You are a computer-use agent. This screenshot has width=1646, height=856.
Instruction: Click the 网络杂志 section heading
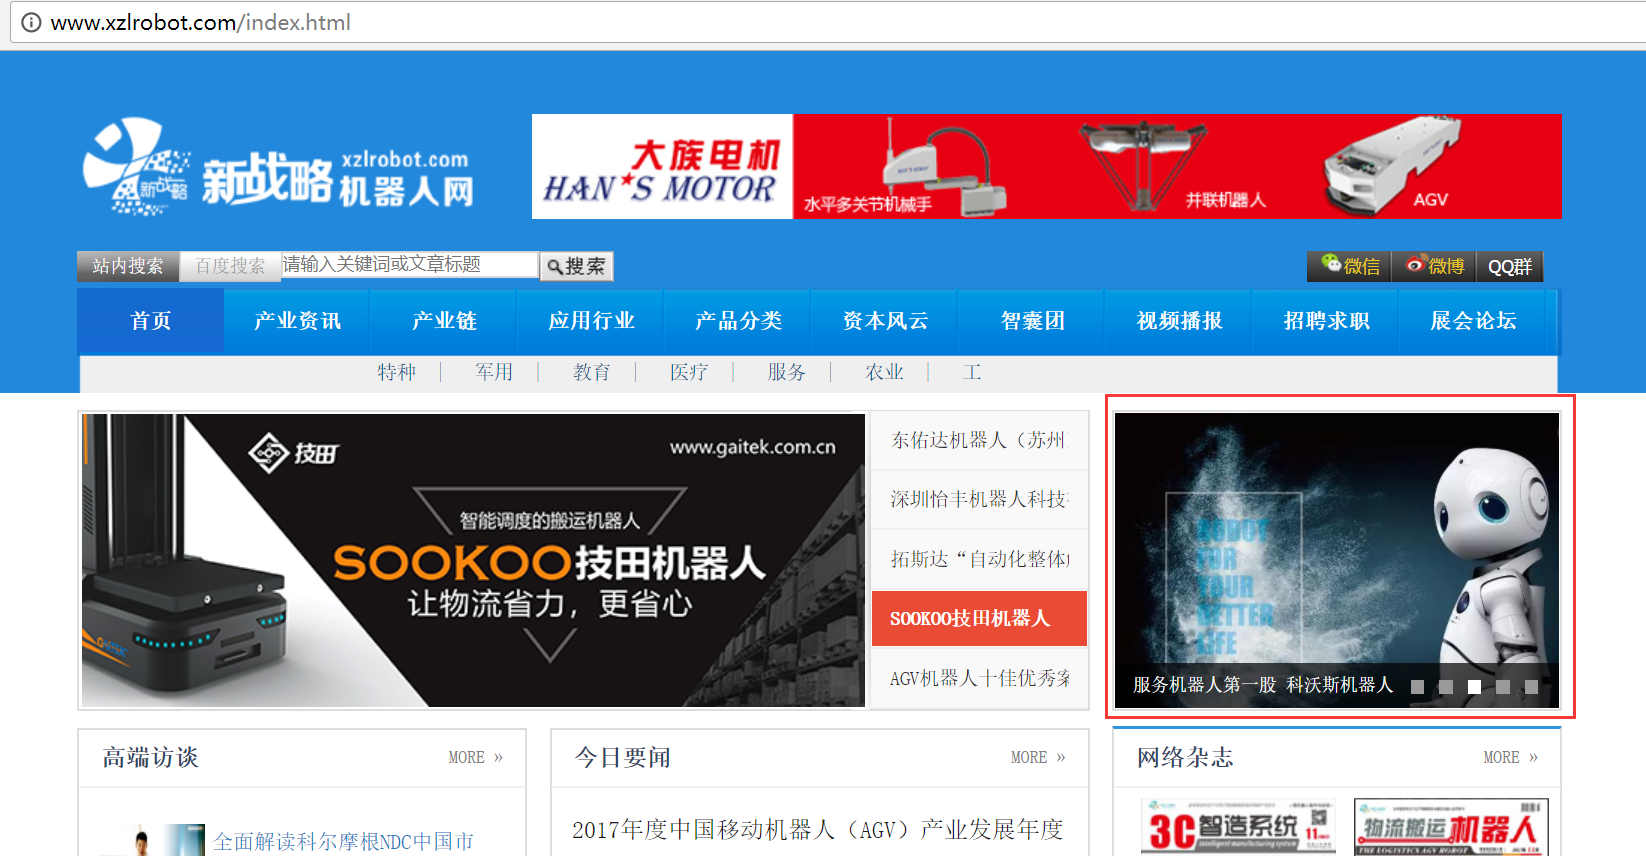1185,757
